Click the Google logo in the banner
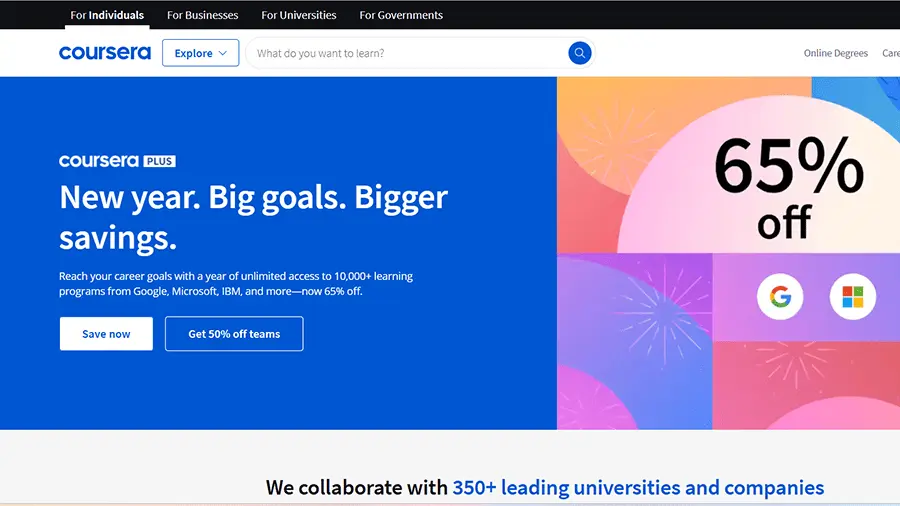Image resolution: width=900 pixels, height=506 pixels. (780, 297)
